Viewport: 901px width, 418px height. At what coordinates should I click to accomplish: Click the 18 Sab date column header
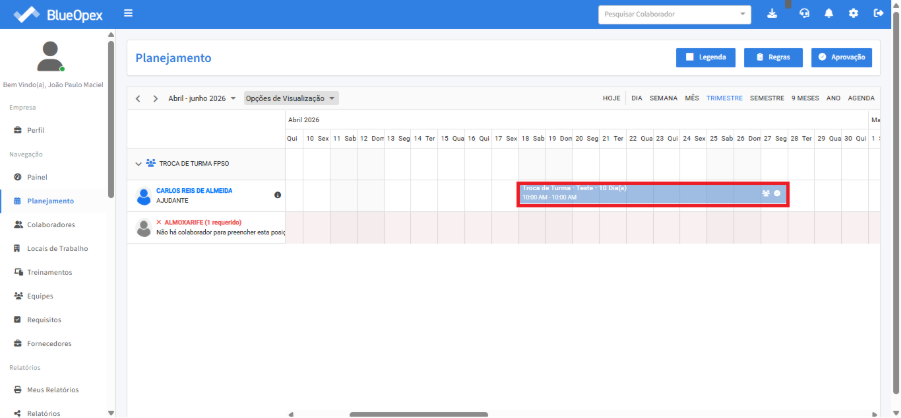(x=532, y=139)
